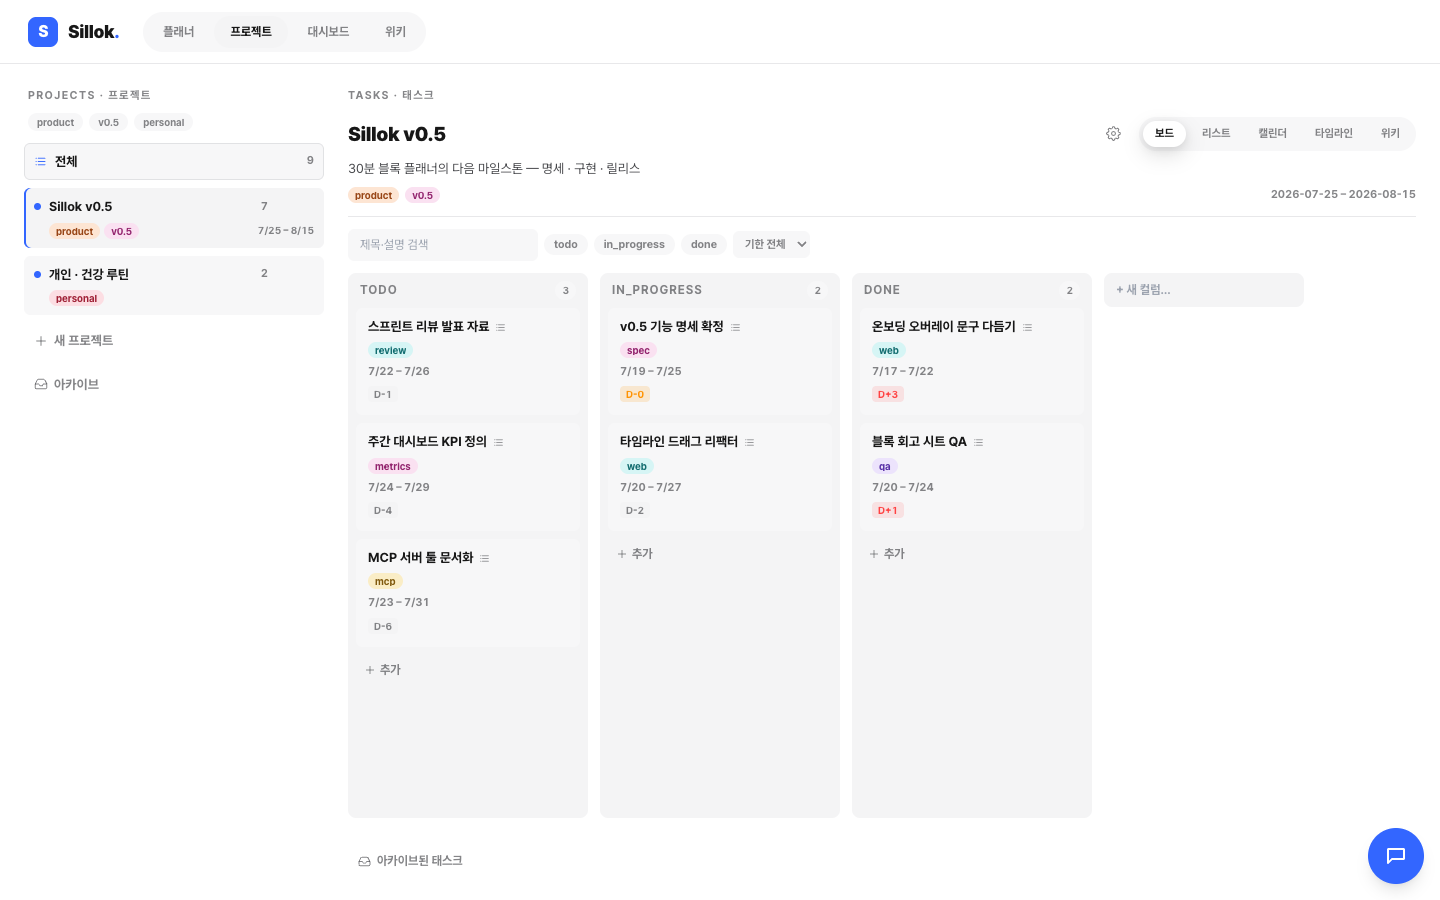Screen dimensions: 1440x900
Task: Select the 위키 view tab in project
Action: tap(1390, 133)
